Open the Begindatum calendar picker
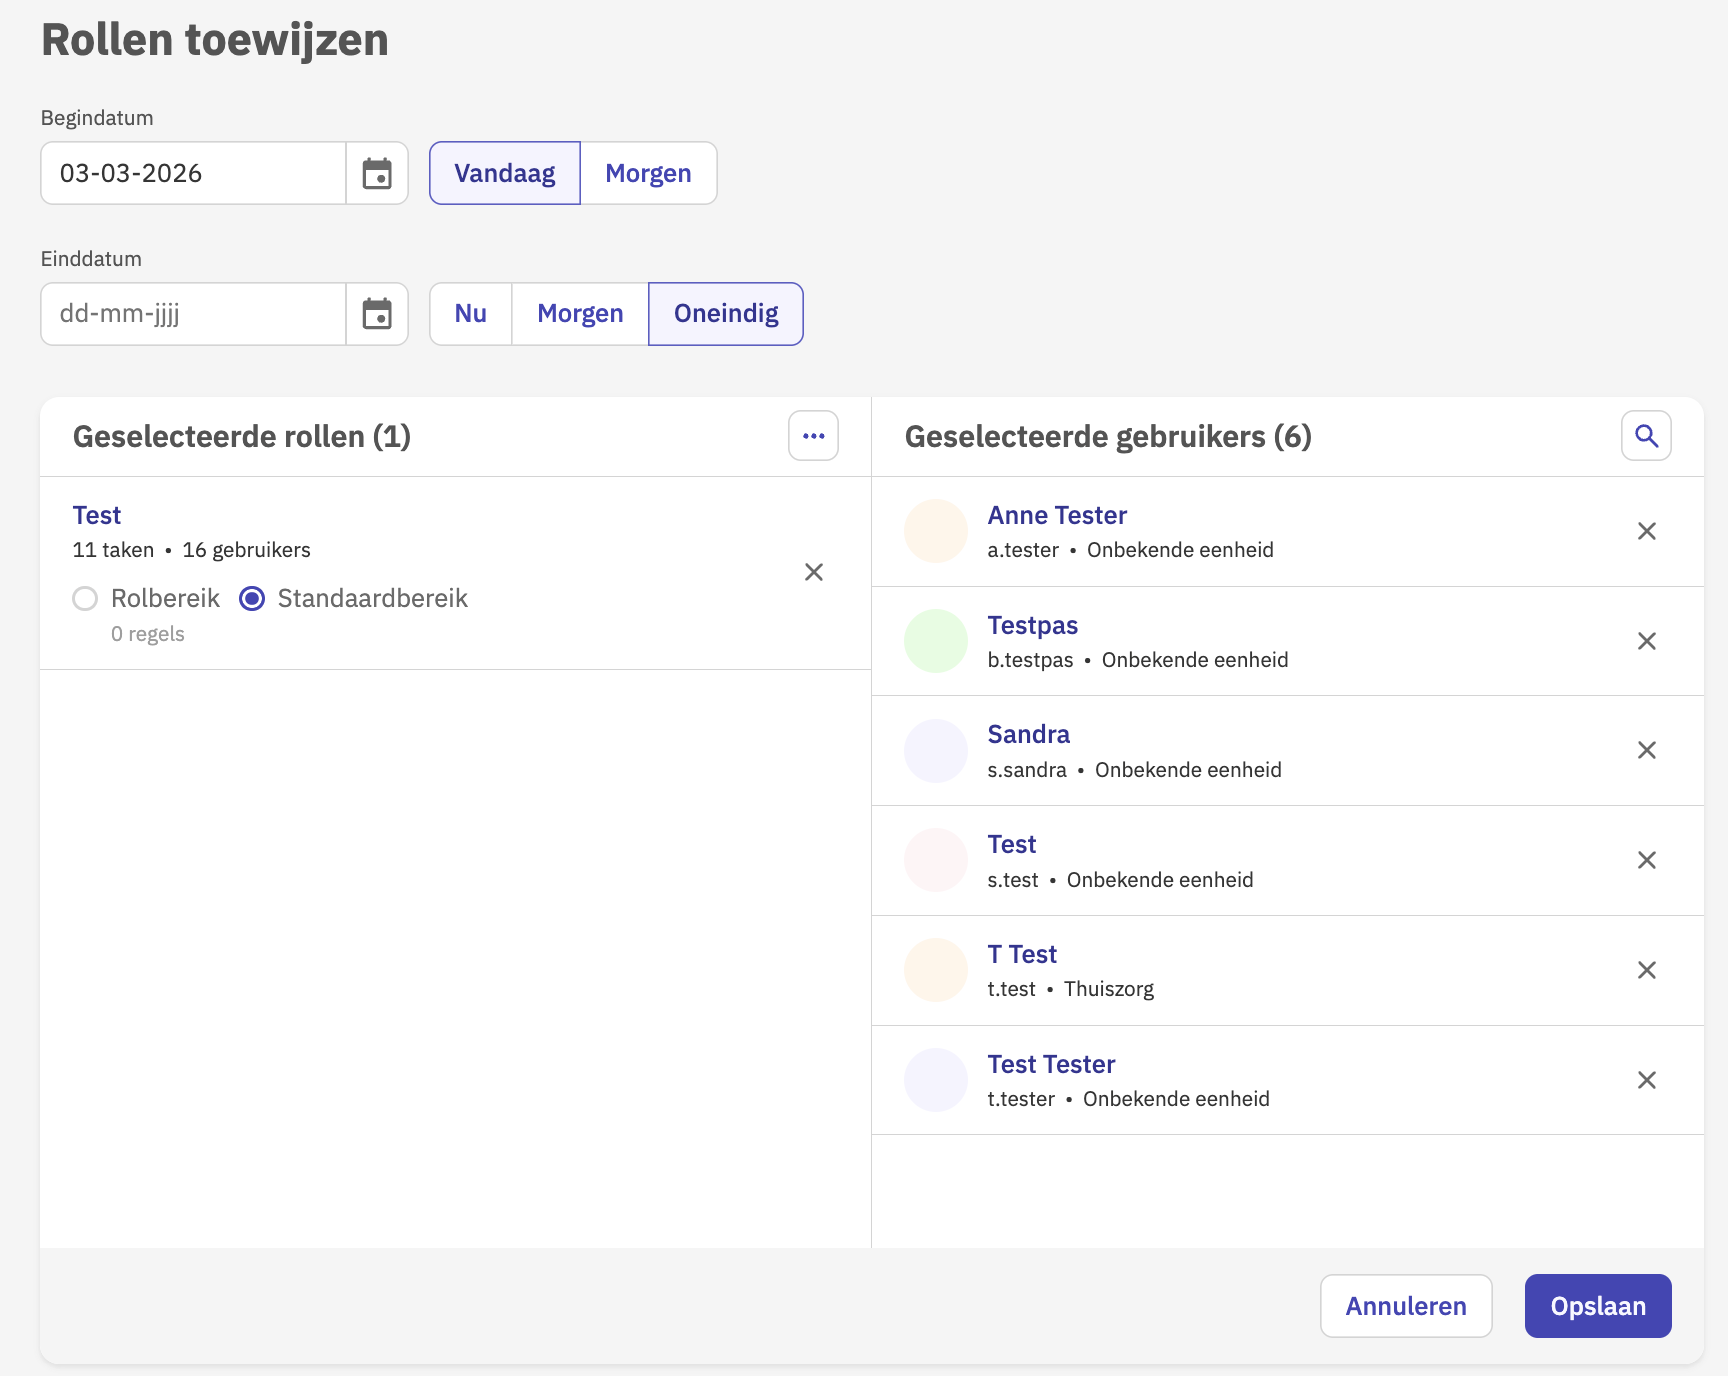1728x1376 pixels. [377, 174]
